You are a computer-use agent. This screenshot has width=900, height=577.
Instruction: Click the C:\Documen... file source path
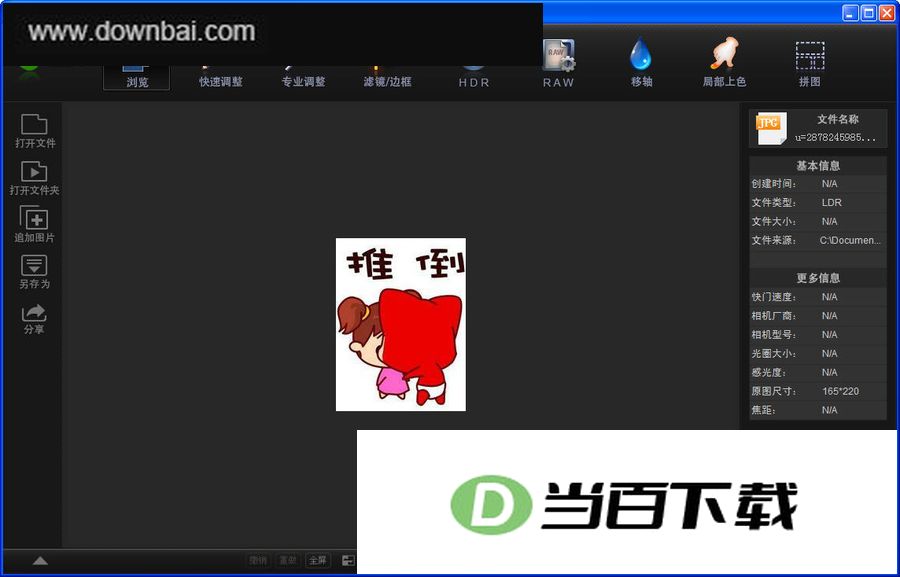click(850, 241)
